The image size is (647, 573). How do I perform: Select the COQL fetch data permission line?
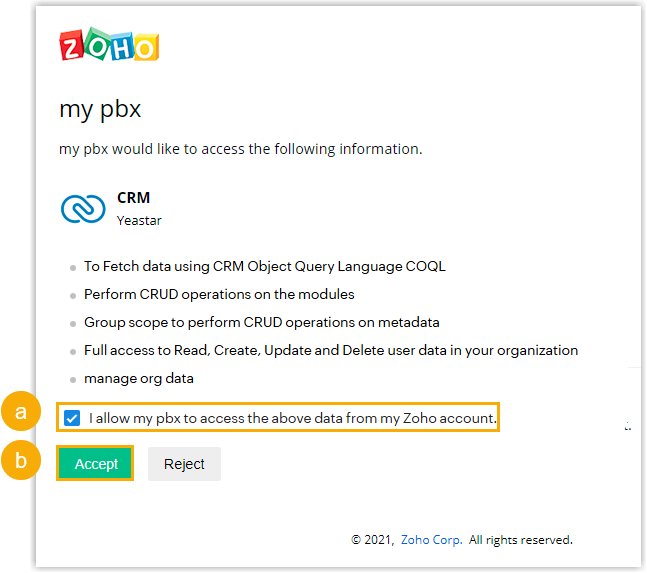tap(264, 267)
